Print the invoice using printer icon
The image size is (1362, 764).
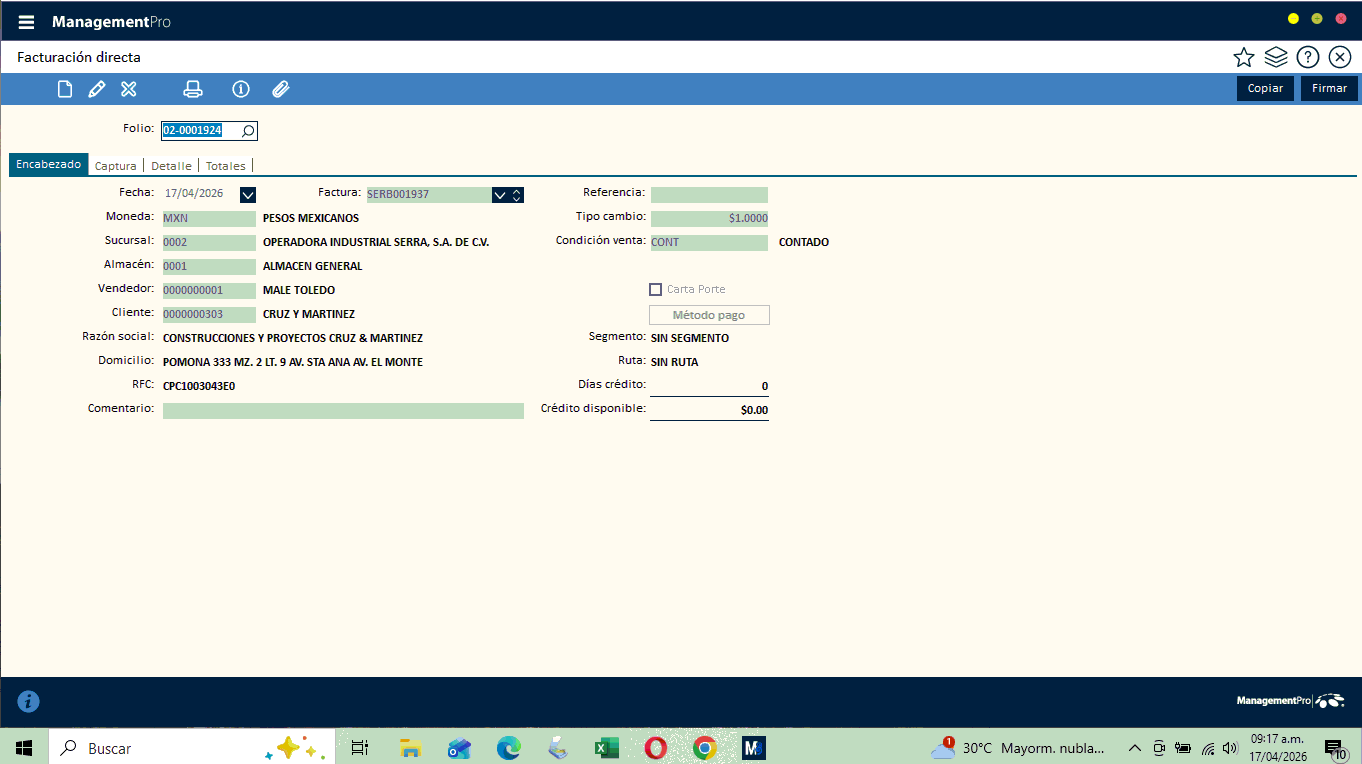193,89
